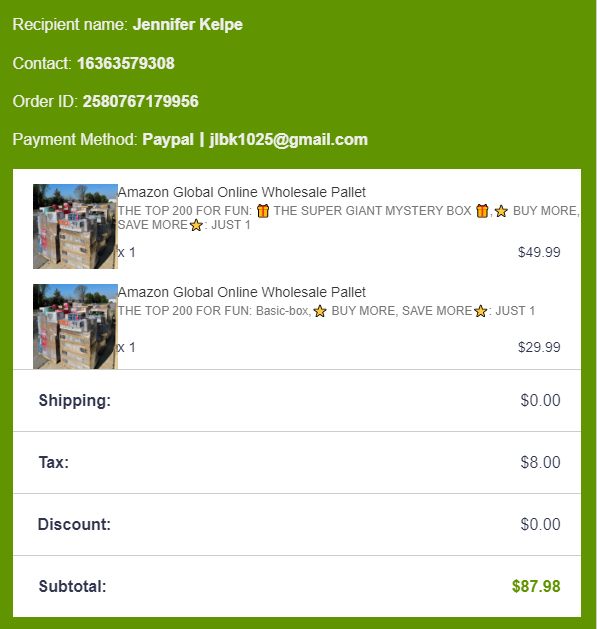Viewport: 598px width, 629px height.
Task: Click the first Amazon Global Online Wholesale Pallet title
Action: tap(242, 192)
